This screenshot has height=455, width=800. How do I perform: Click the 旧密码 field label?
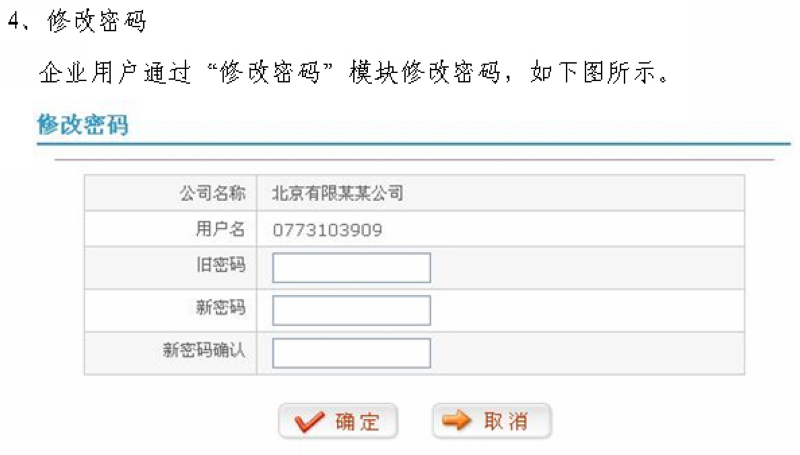coord(220,266)
